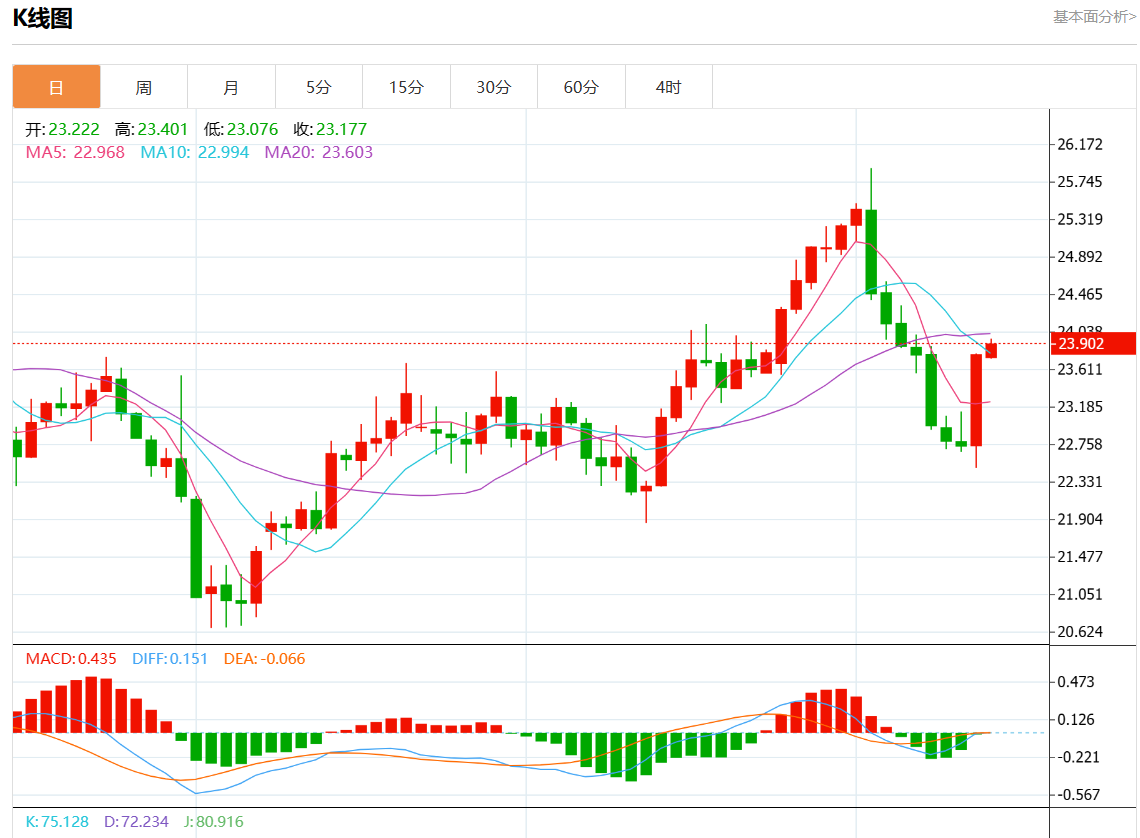
Task: Click the 24.465 price axis label
Action: click(1080, 294)
